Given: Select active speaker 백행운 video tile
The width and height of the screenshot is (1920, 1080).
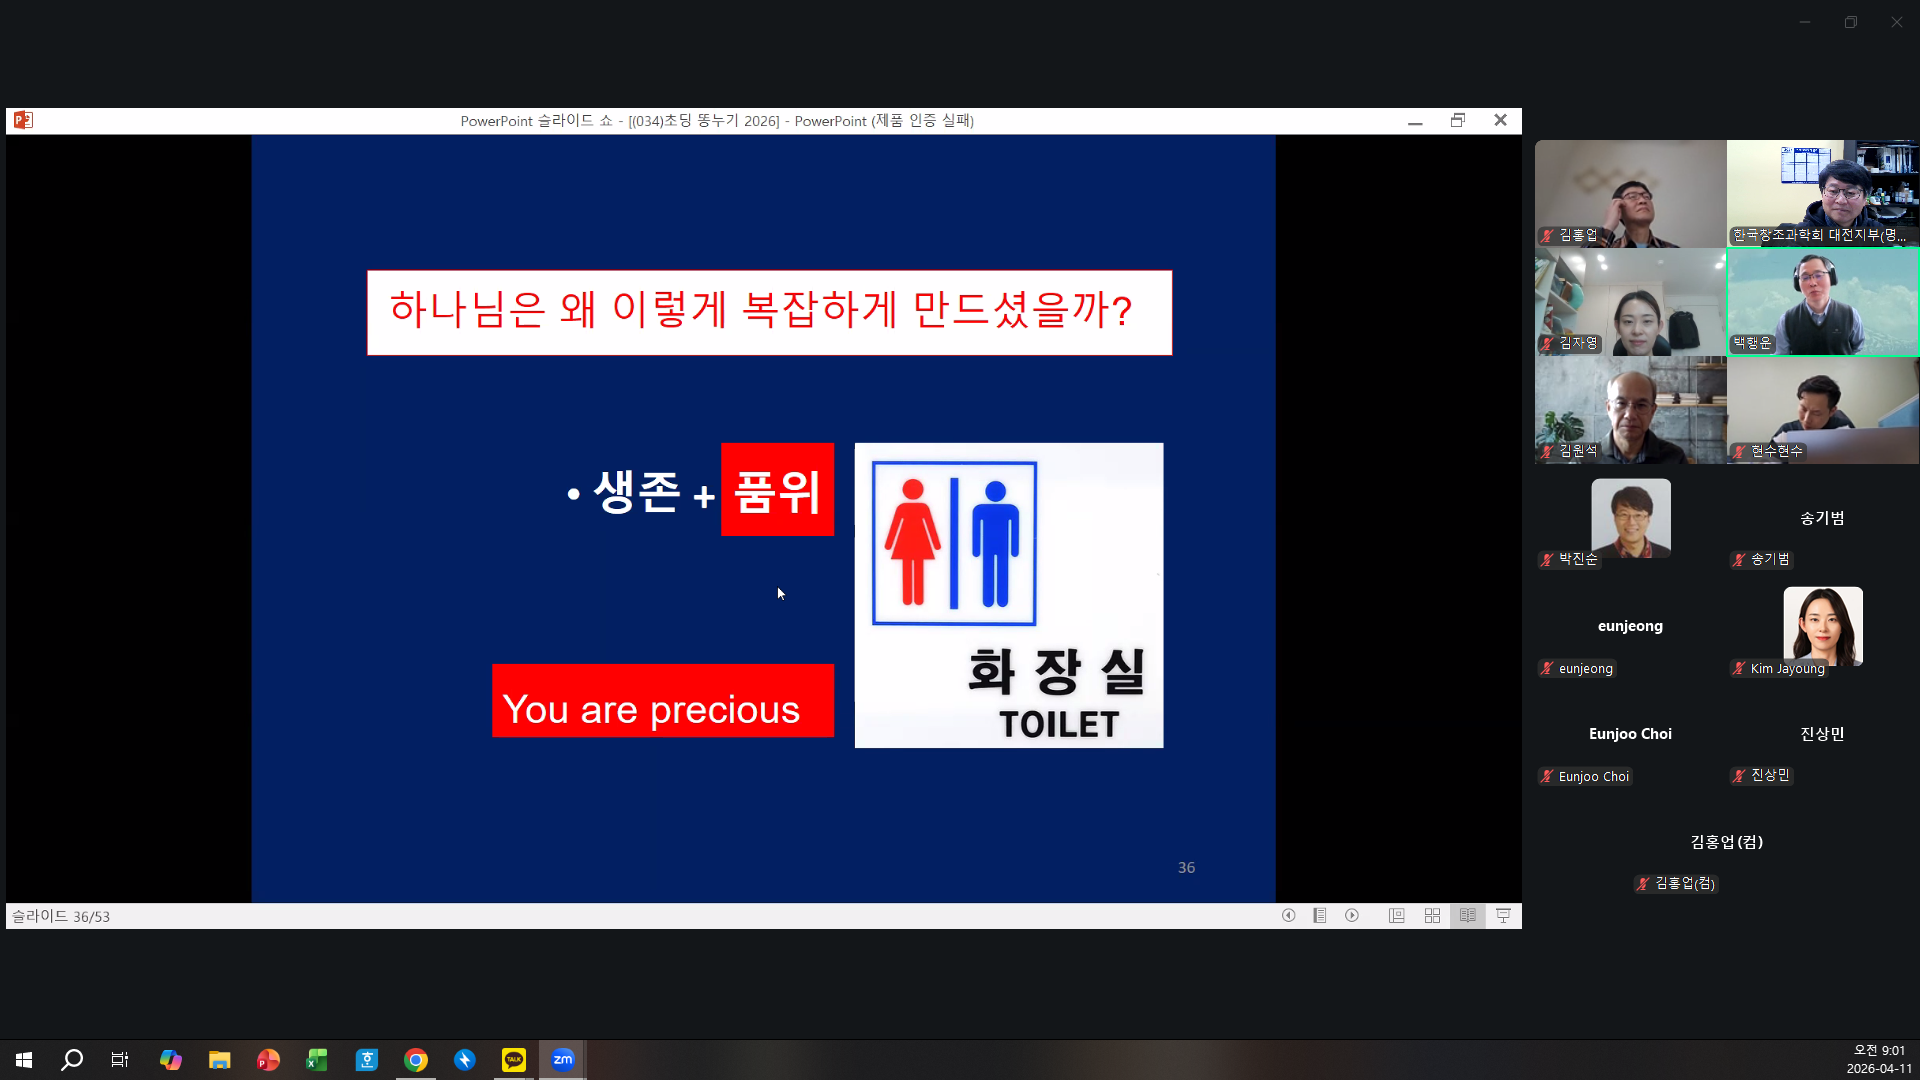Looking at the screenshot, I should 1822,302.
